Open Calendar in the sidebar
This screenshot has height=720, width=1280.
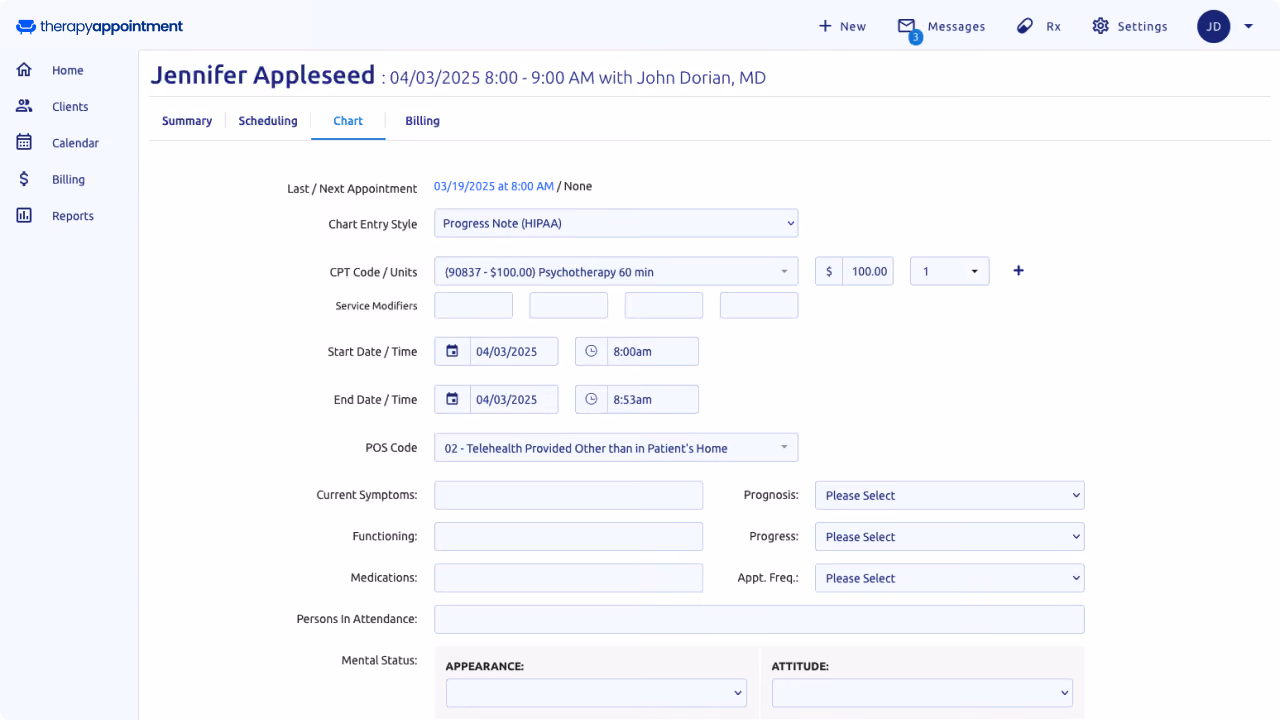click(x=75, y=143)
